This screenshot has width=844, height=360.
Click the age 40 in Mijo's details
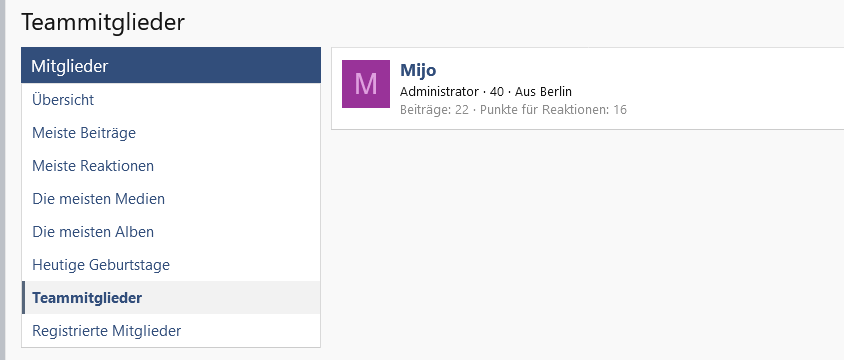[497, 91]
